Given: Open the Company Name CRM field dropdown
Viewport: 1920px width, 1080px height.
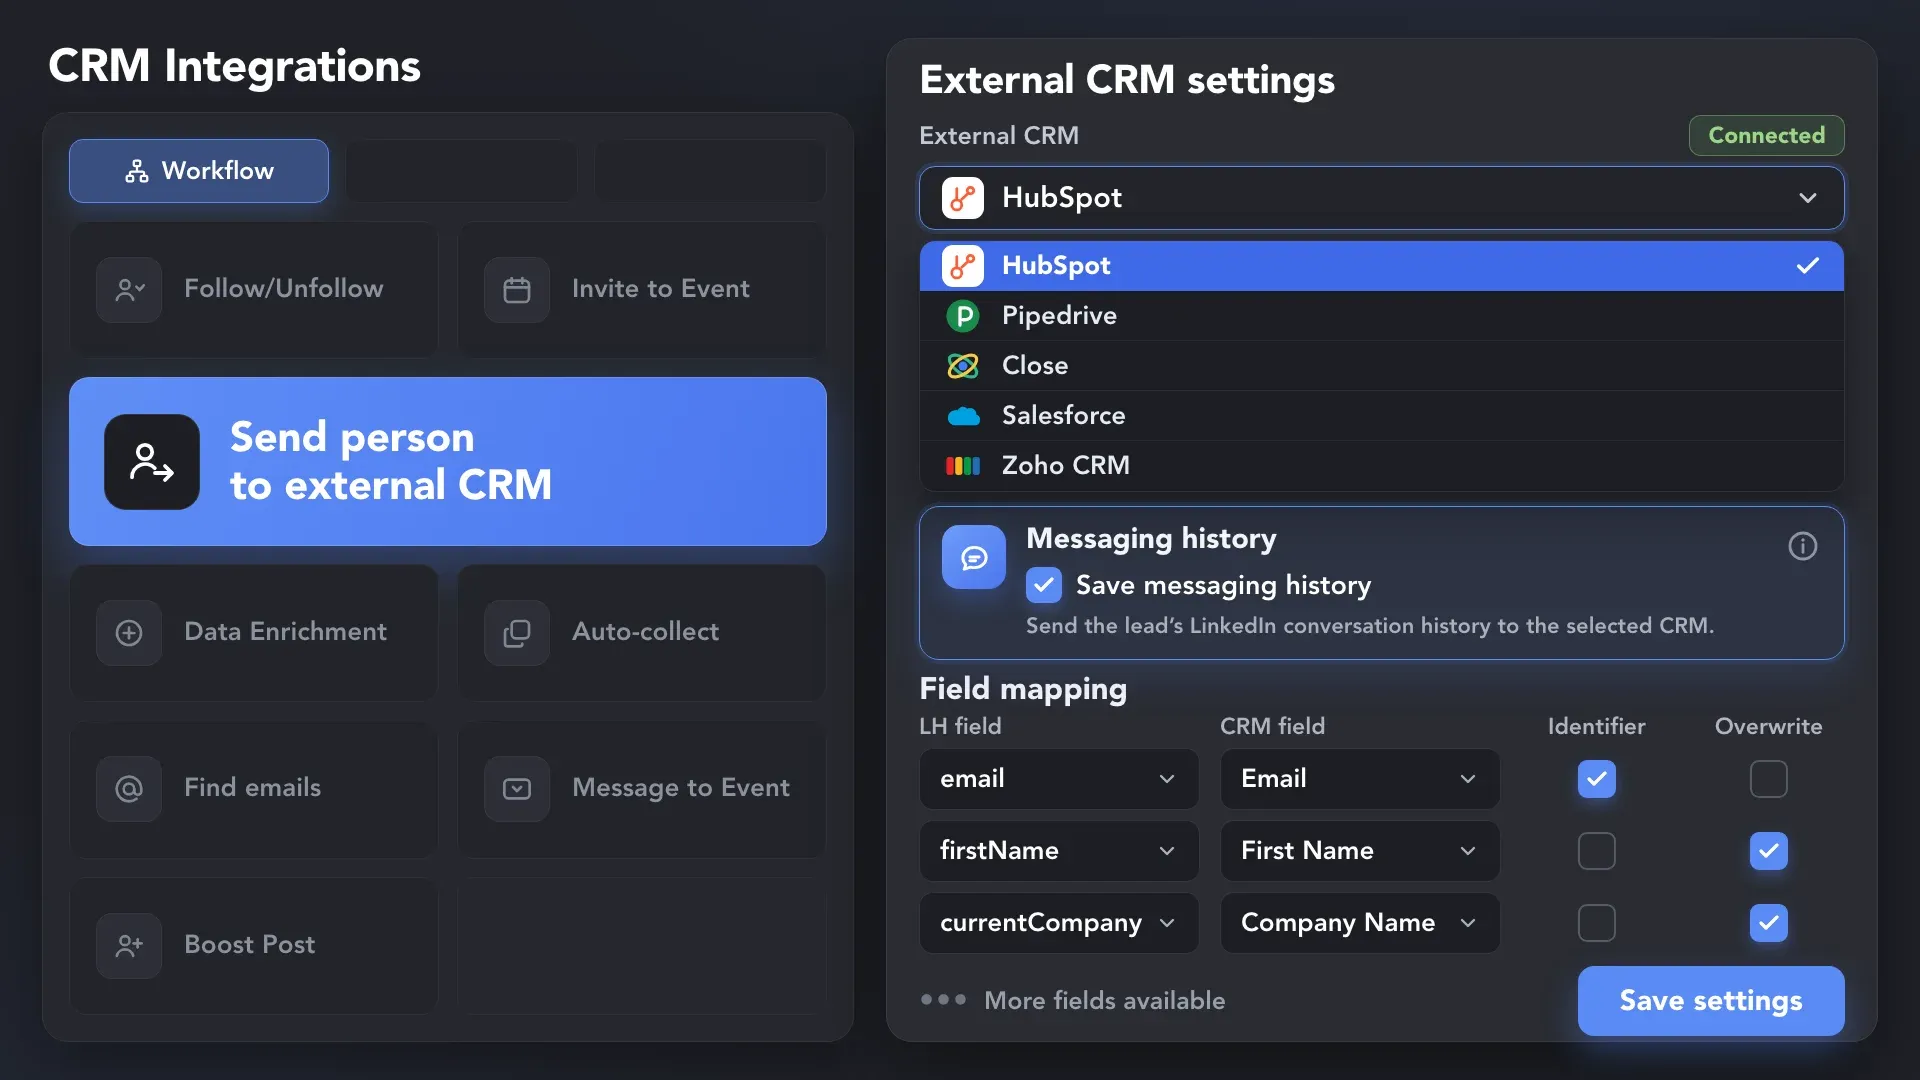Looking at the screenshot, I should (1360, 923).
